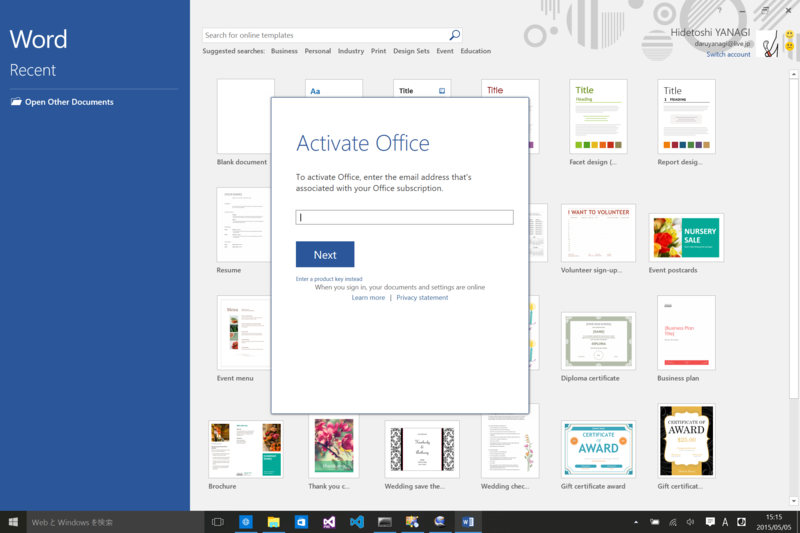Select the Print suggested search
800x533 pixels.
pyautogui.click(x=378, y=51)
